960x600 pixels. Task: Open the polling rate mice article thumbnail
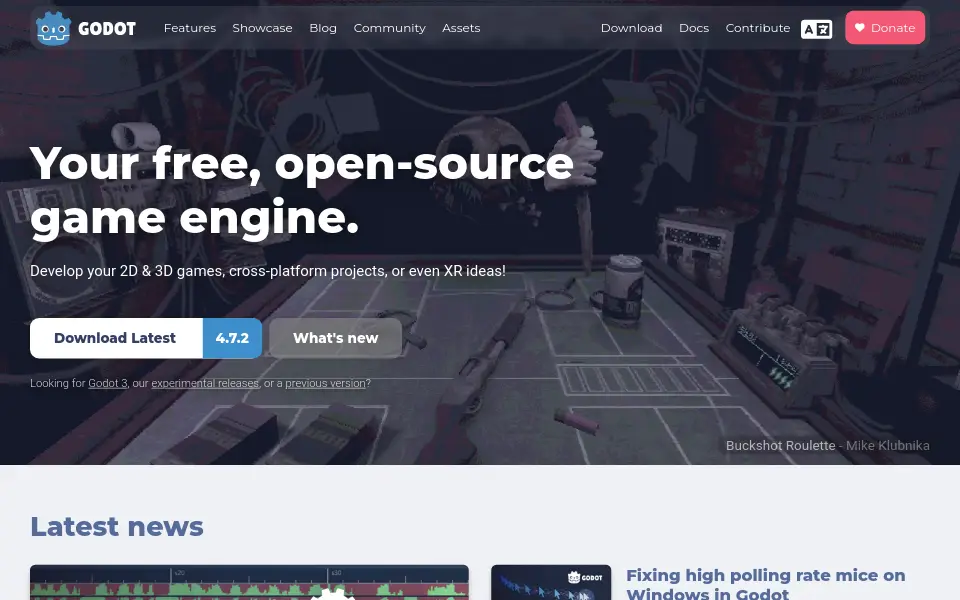551,582
